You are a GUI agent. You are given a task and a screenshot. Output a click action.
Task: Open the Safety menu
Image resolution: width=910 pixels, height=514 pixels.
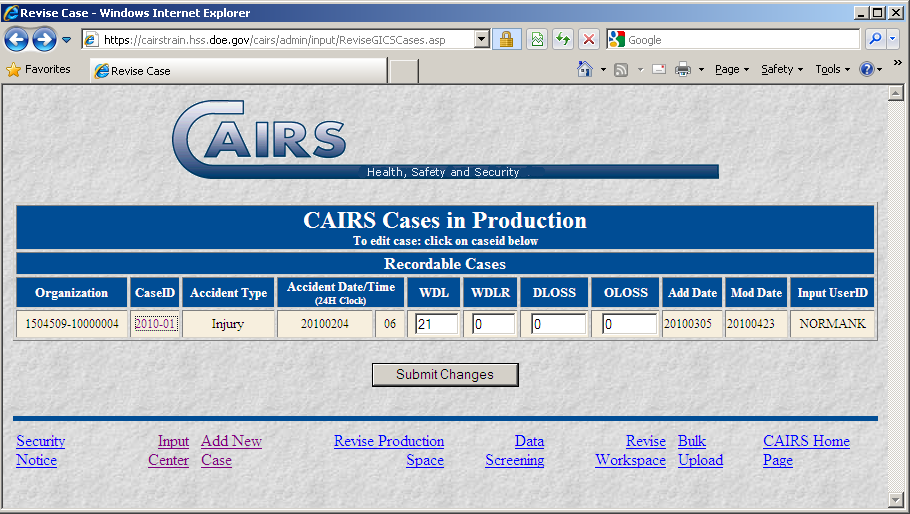click(782, 69)
